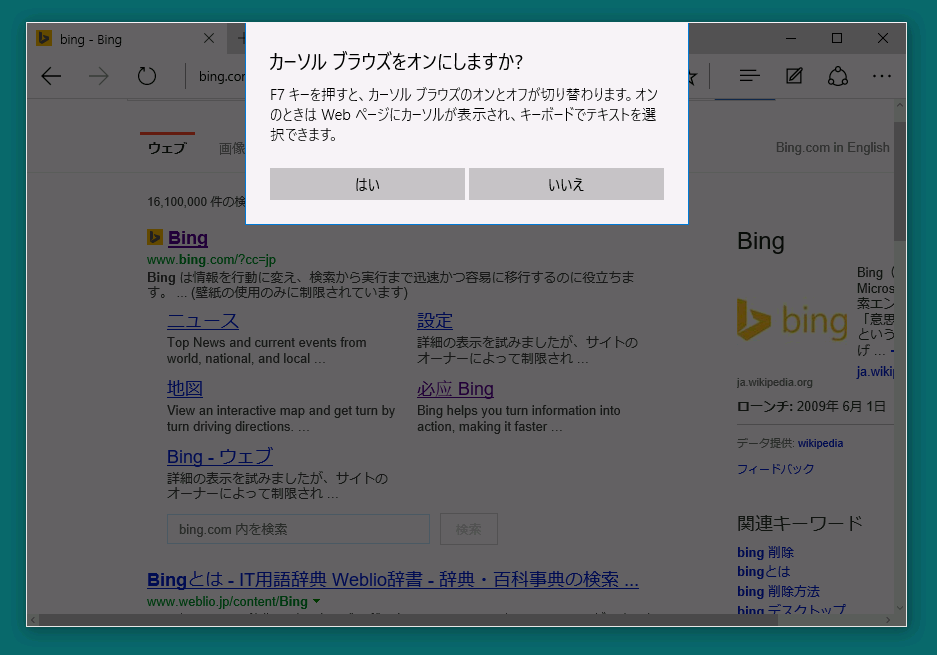Click the horizontal scrollbar thumb
The height and width of the screenshot is (655, 937).
pyautogui.click(x=408, y=620)
